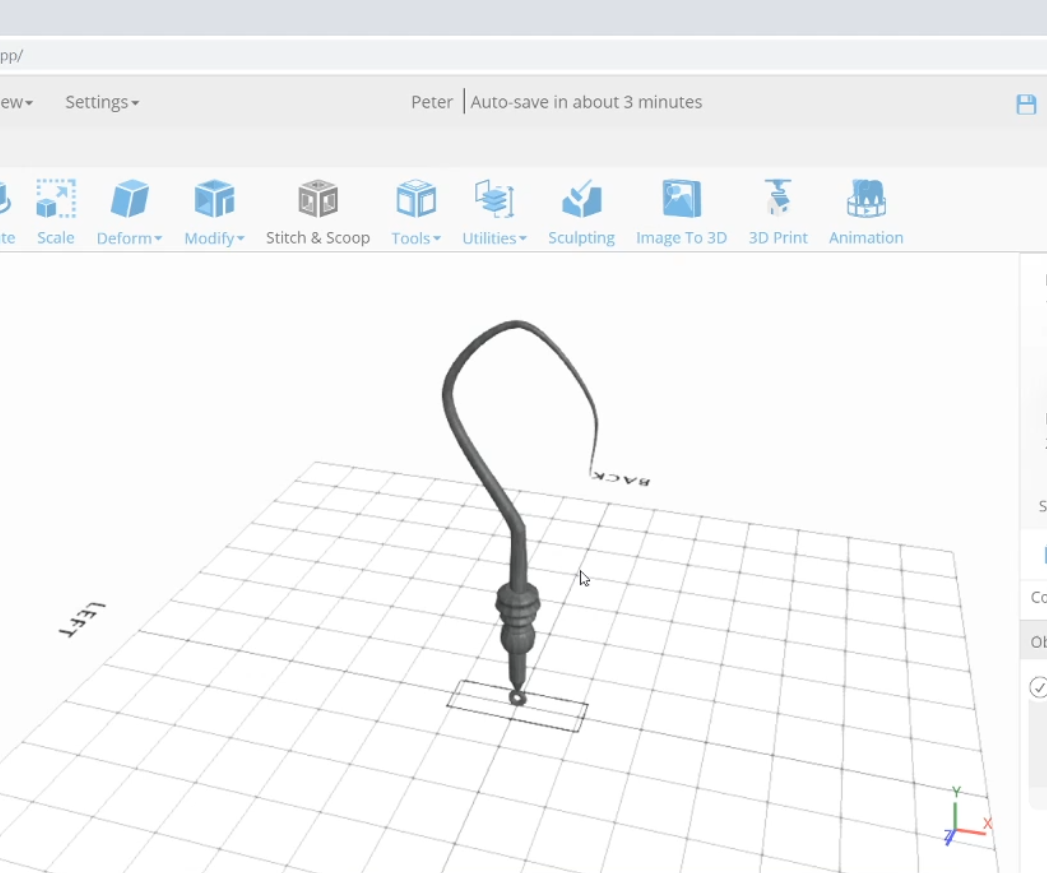Open the Modify tool icon

(214, 198)
